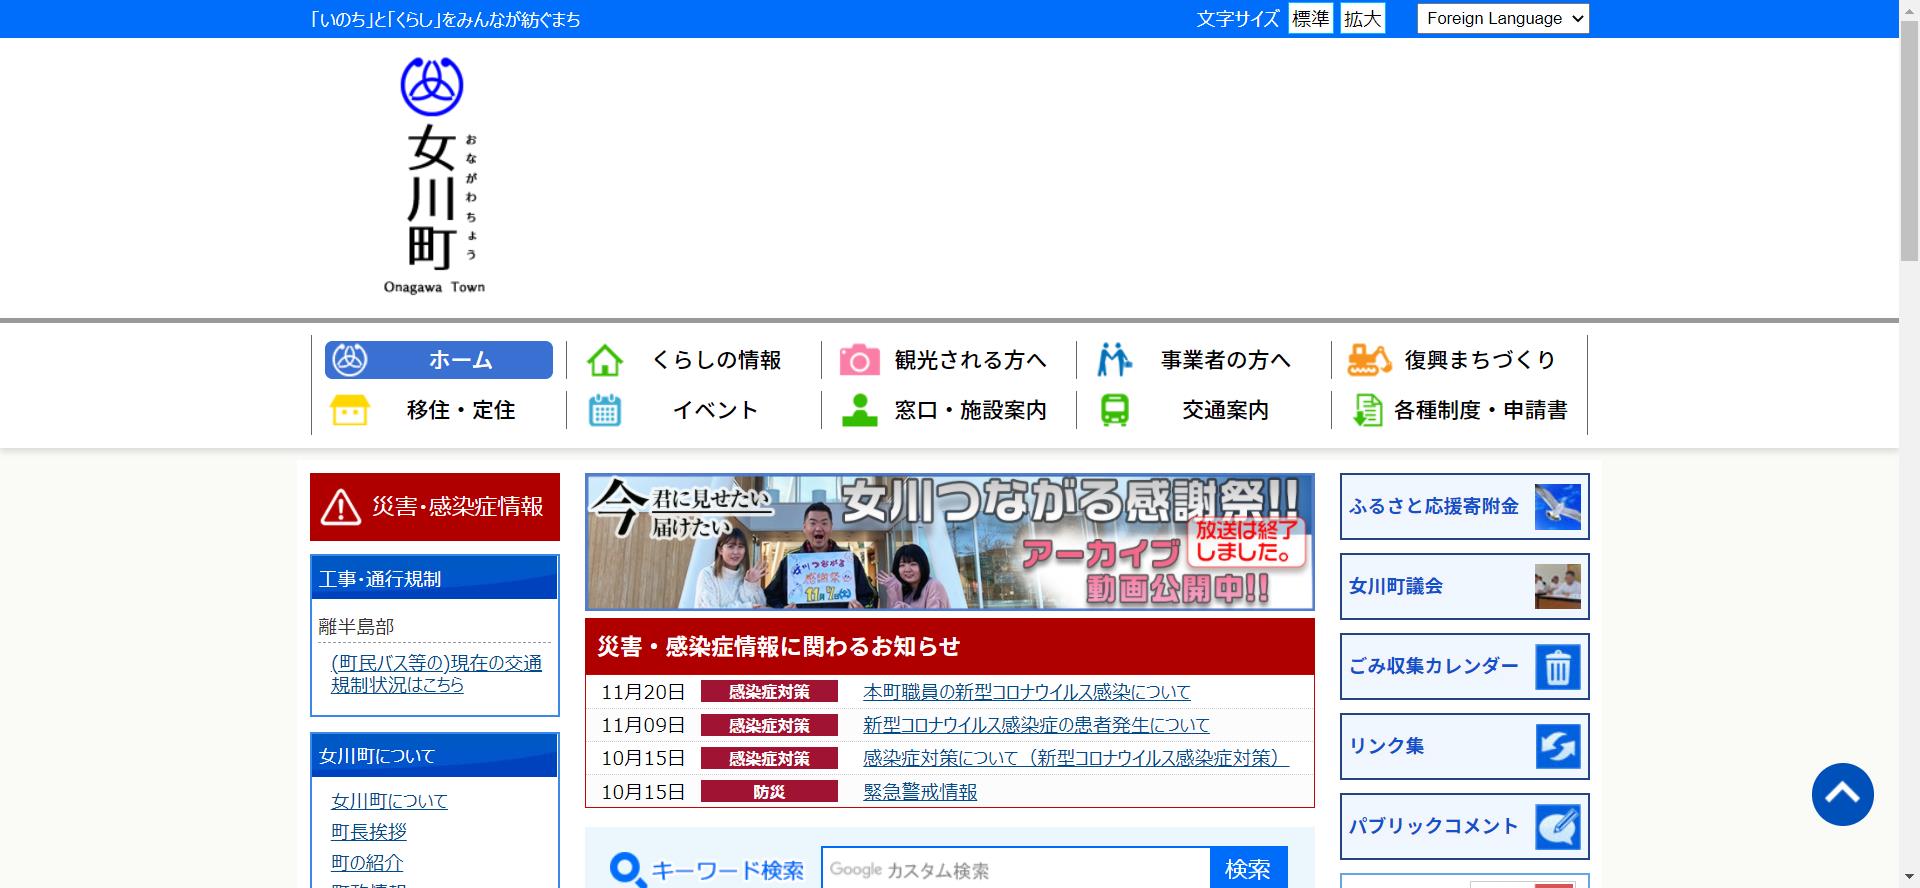Click the 工事・通行規制 panel header

pos(435,578)
